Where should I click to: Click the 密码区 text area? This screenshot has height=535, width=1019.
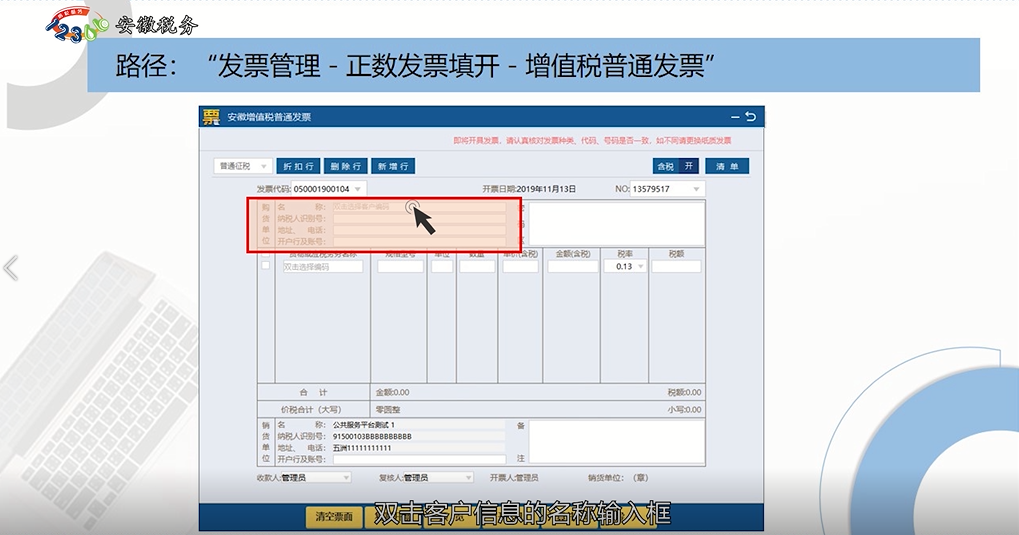coord(617,224)
